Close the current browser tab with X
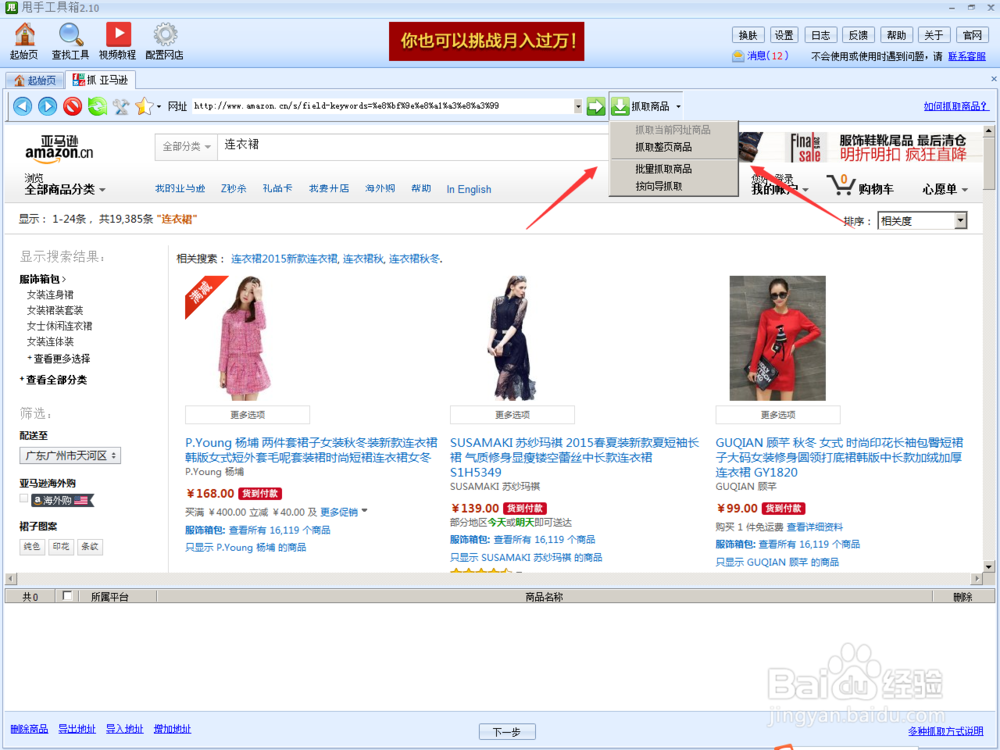 993,79
